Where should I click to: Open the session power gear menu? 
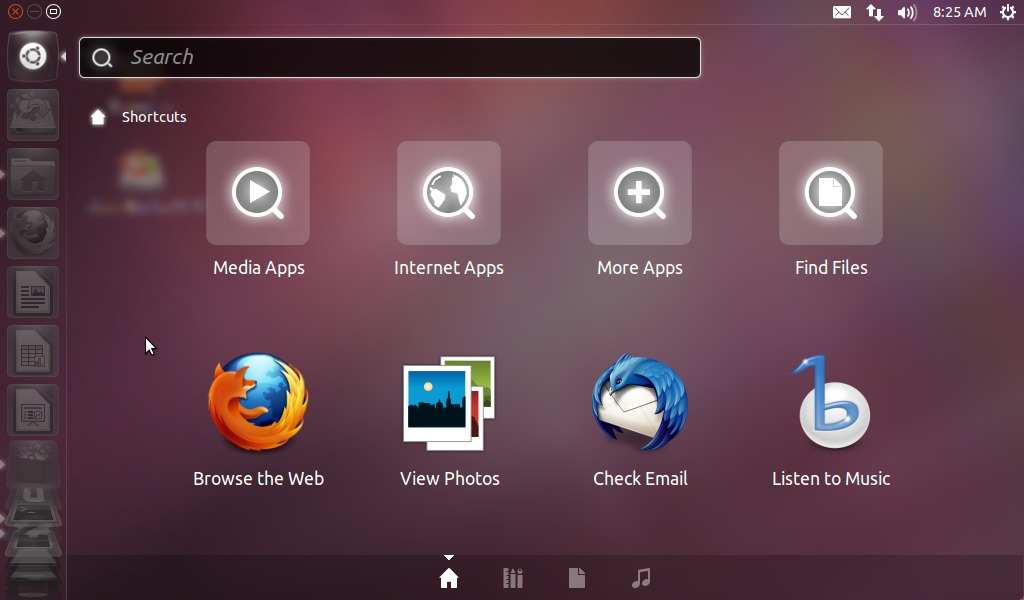(x=1008, y=12)
